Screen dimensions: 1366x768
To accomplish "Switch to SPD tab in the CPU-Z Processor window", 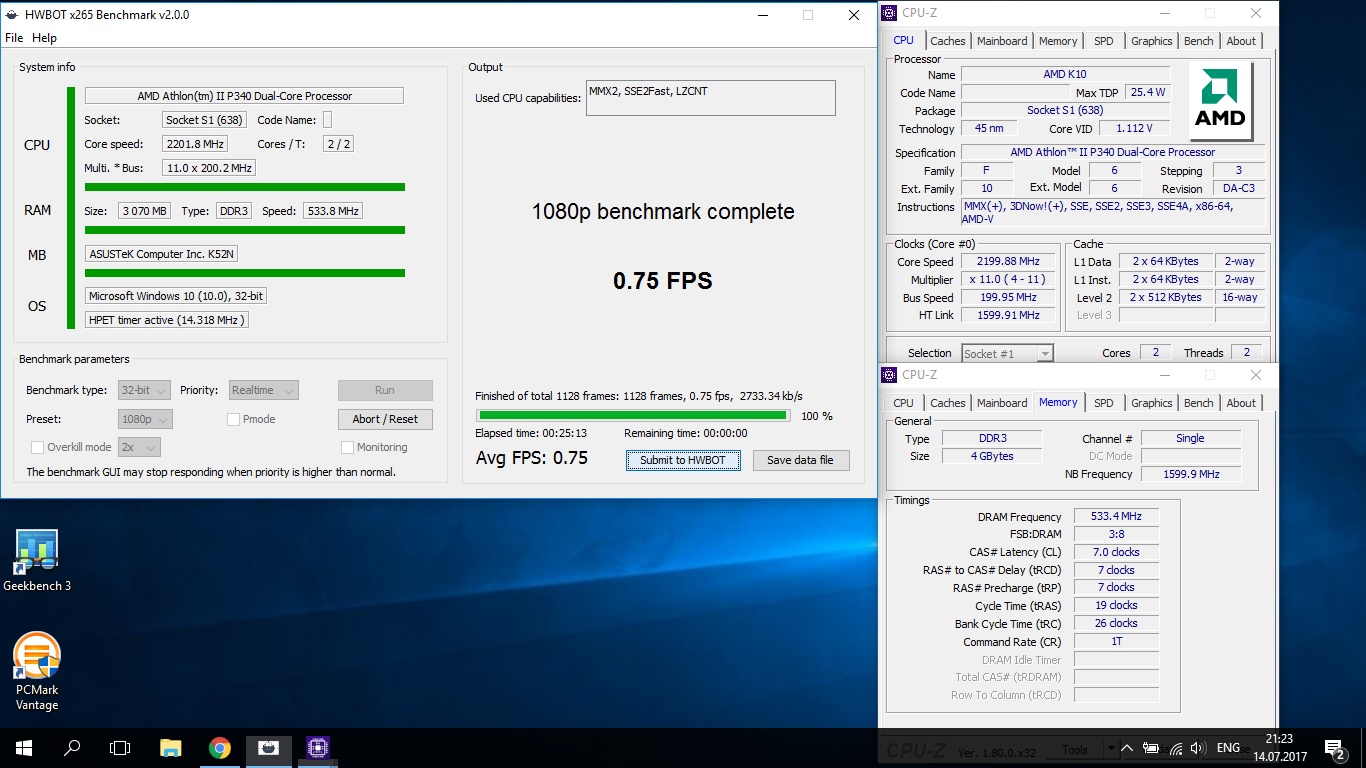I will click(x=1103, y=41).
